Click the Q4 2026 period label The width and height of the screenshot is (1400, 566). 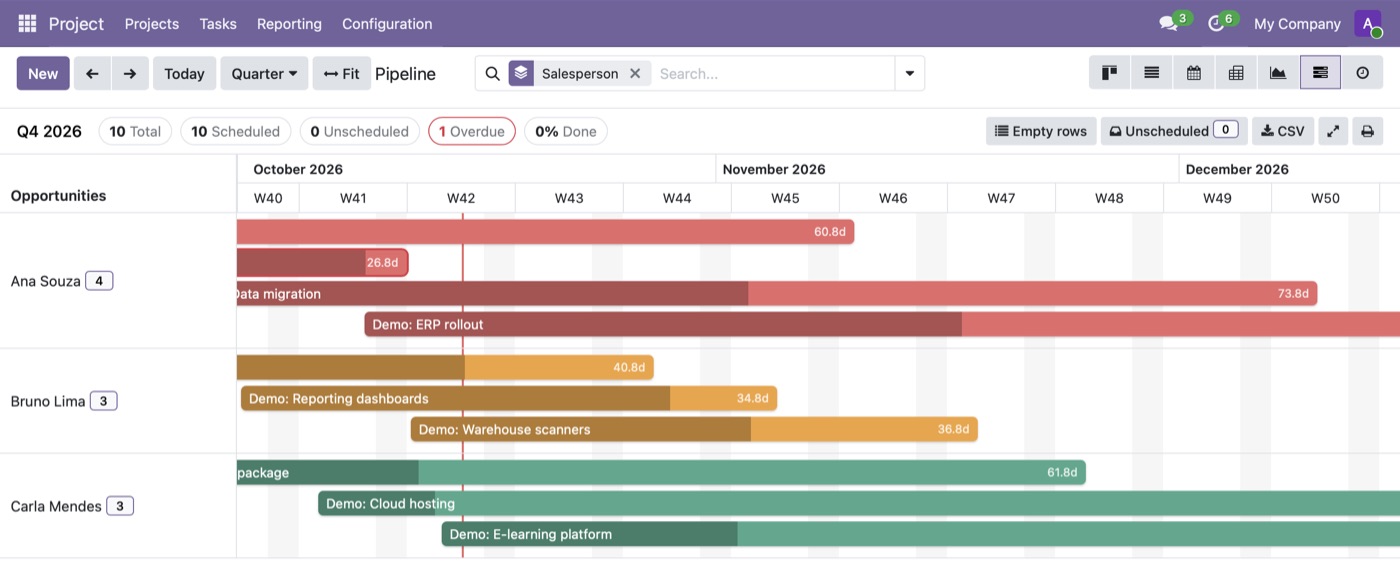coord(49,131)
